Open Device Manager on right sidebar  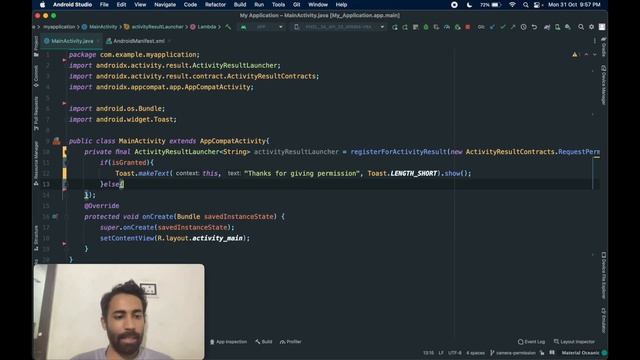pyautogui.click(x=604, y=84)
